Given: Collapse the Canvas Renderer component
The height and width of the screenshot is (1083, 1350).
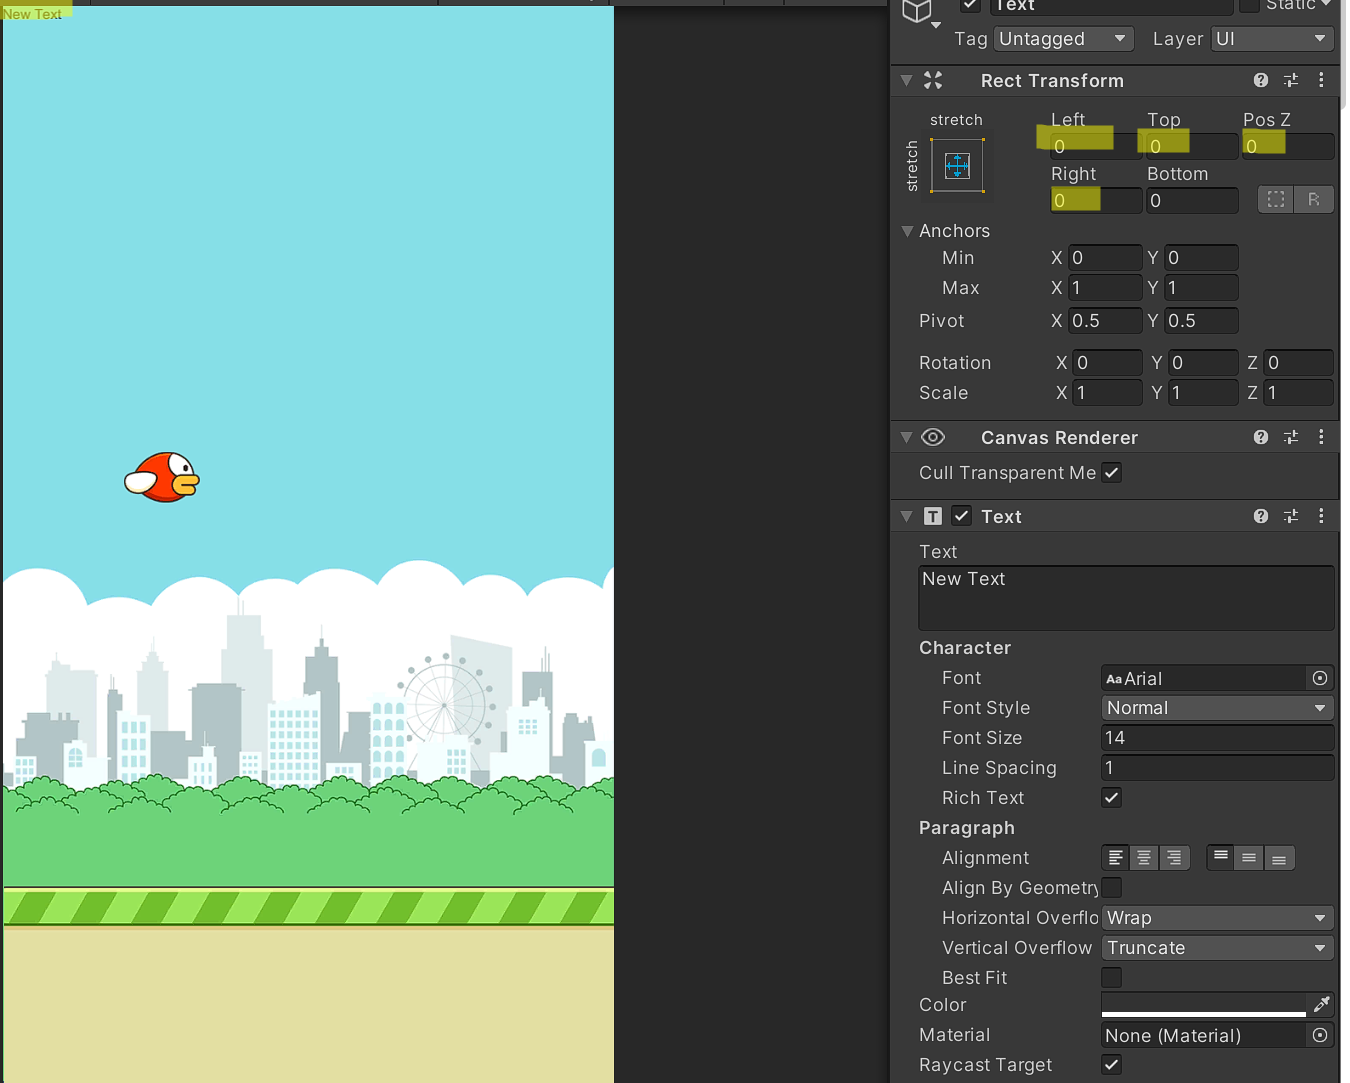Looking at the screenshot, I should click(906, 438).
